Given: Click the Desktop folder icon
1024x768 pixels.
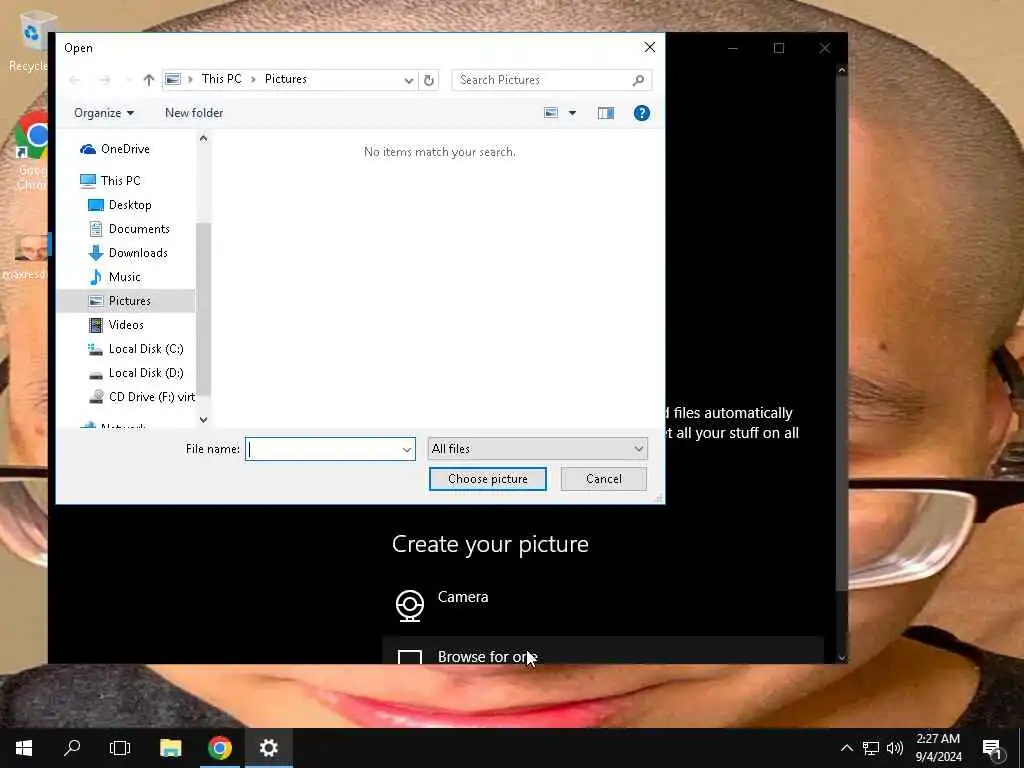Looking at the screenshot, I should 95,205.
